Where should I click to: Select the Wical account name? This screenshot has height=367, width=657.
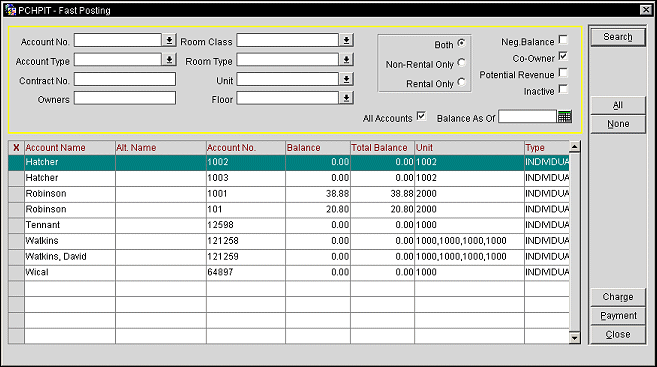tap(70, 272)
